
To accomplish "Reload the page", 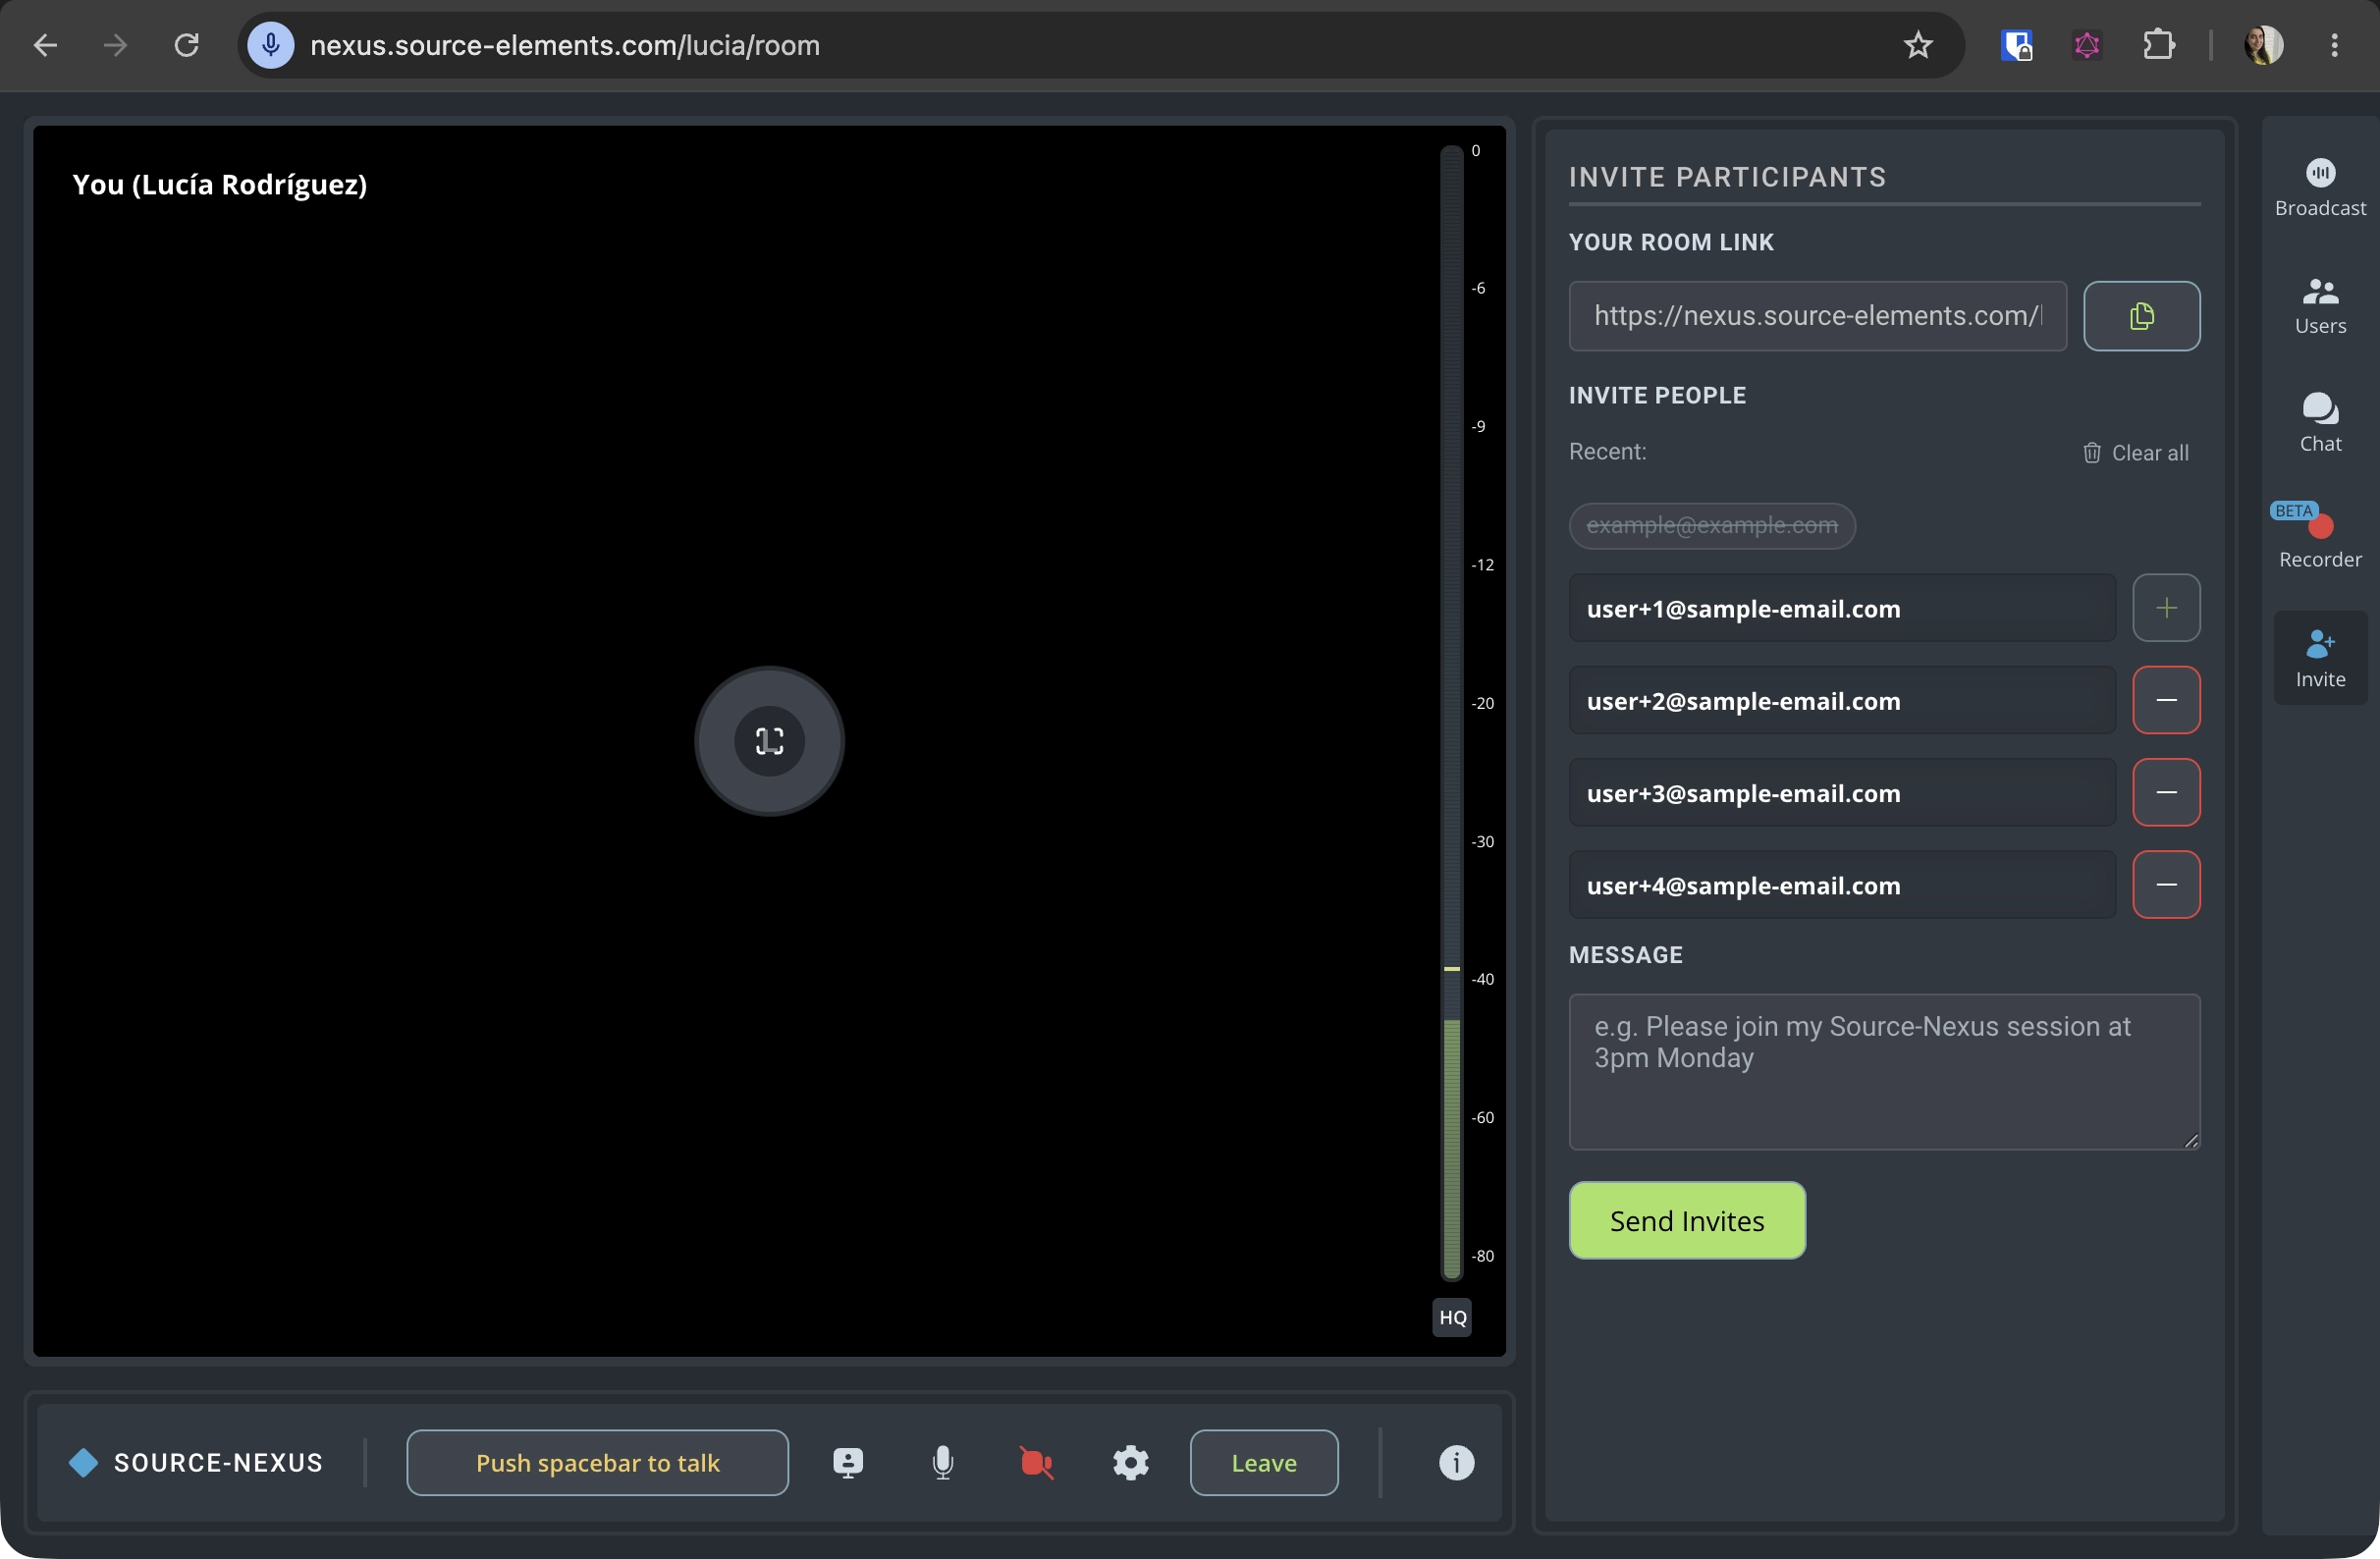I will tap(186, 45).
